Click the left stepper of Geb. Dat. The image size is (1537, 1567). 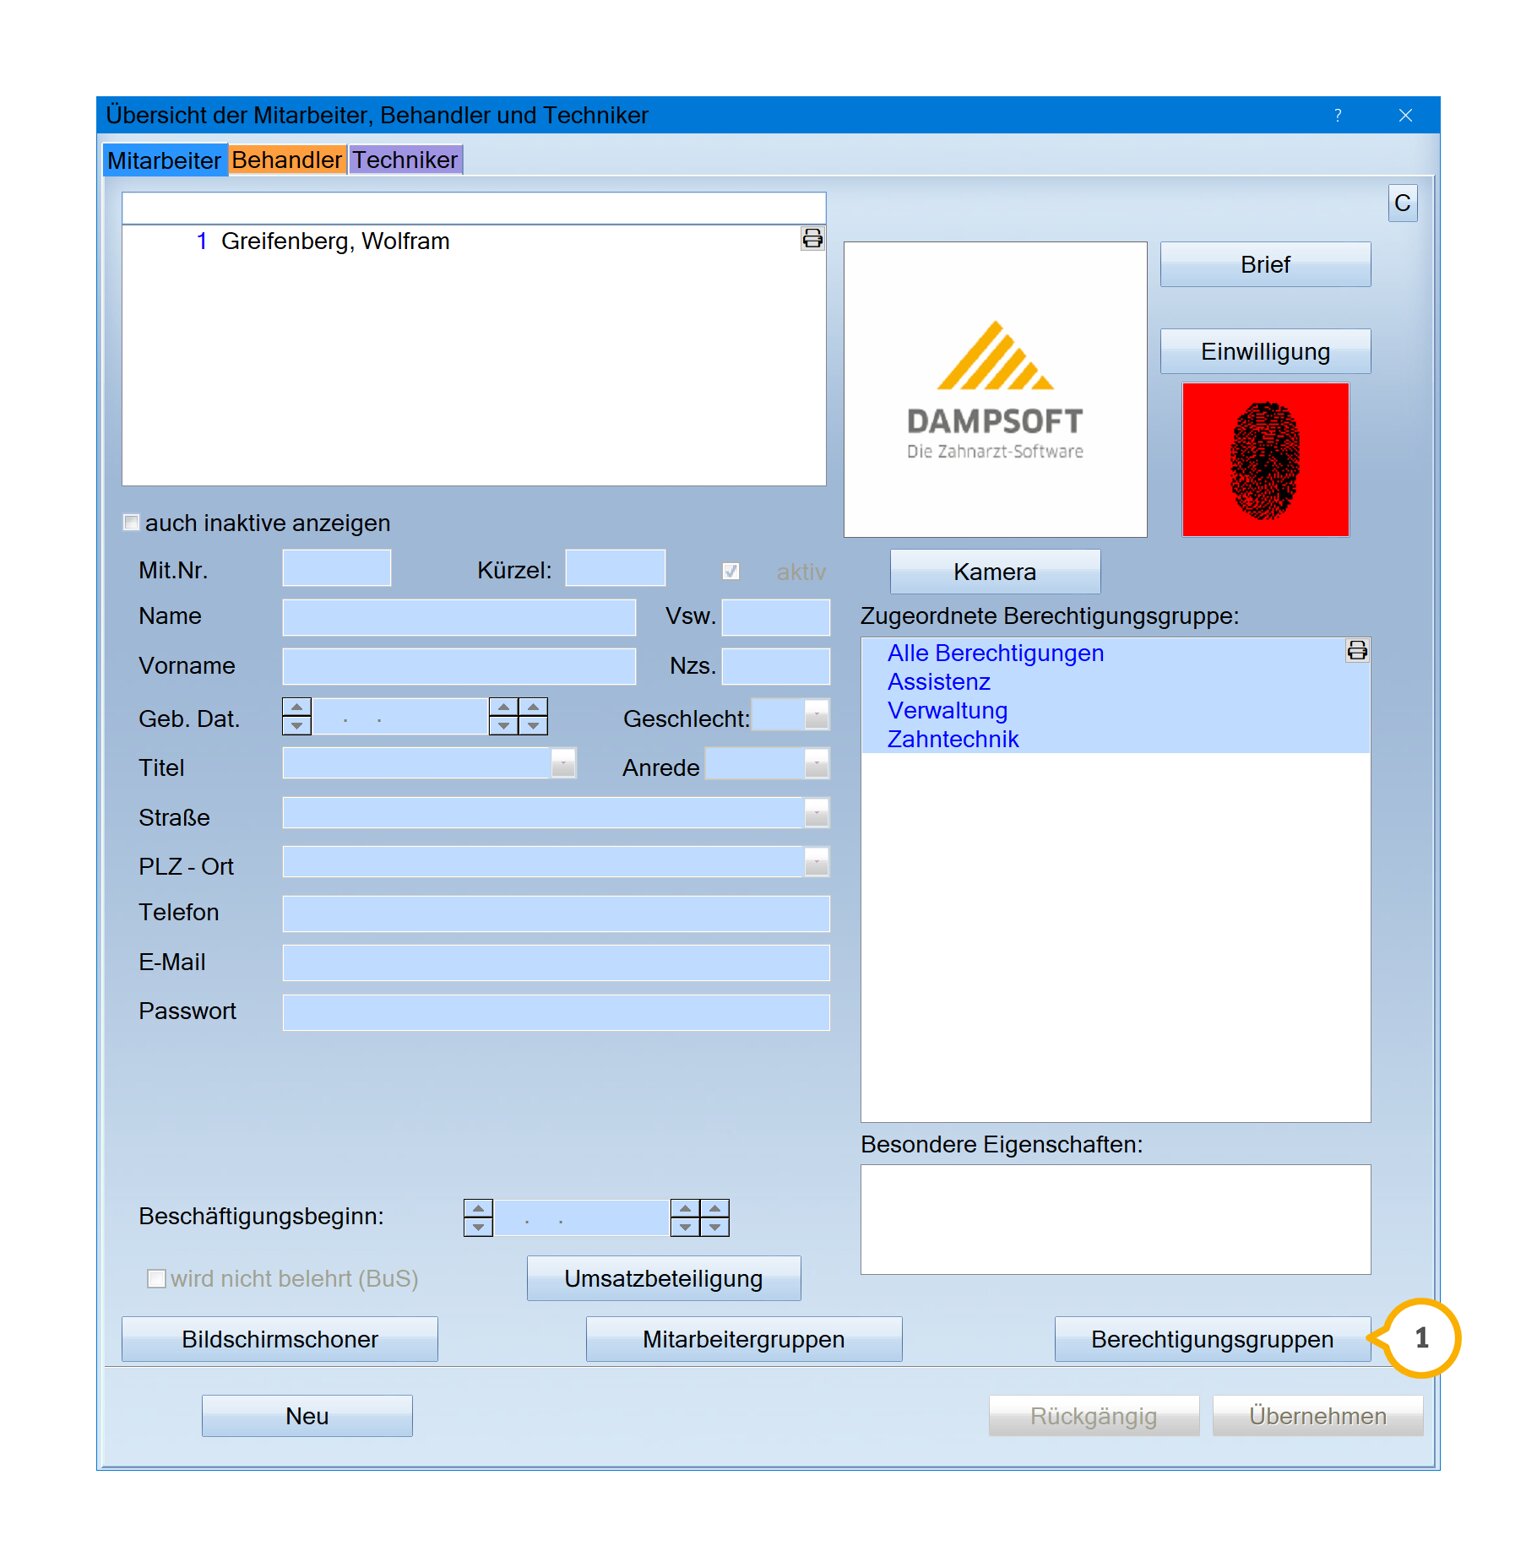(x=297, y=716)
